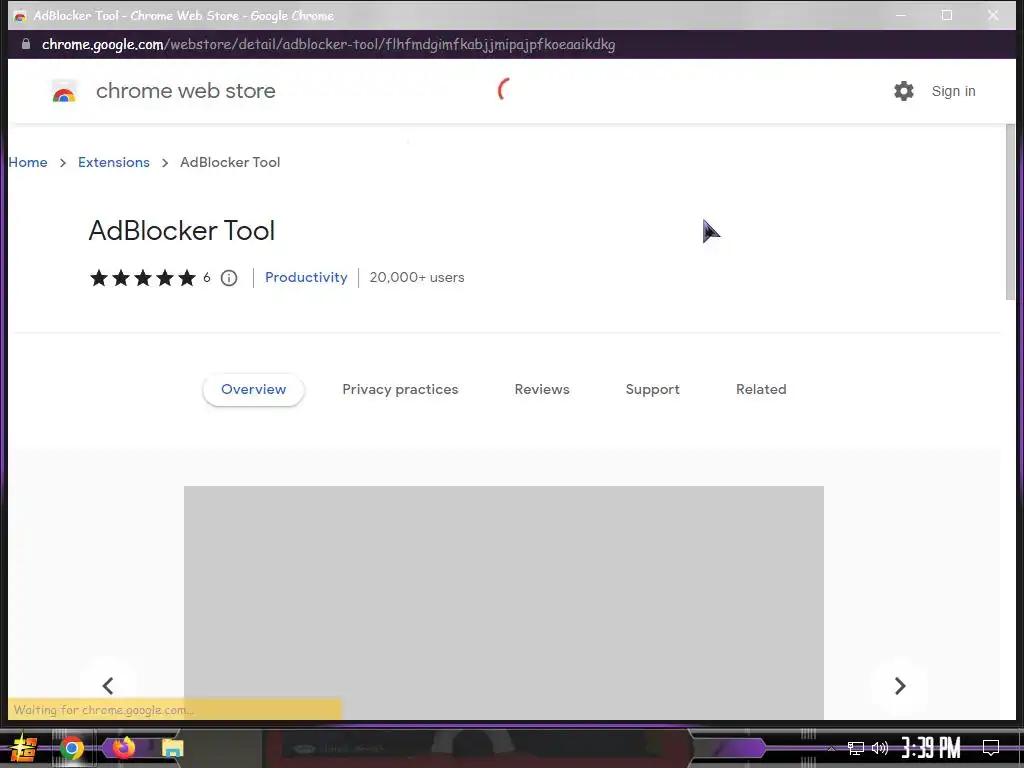Click the gray screenshot preview placeholder
Viewport: 1024px width, 768px height.
point(504,603)
